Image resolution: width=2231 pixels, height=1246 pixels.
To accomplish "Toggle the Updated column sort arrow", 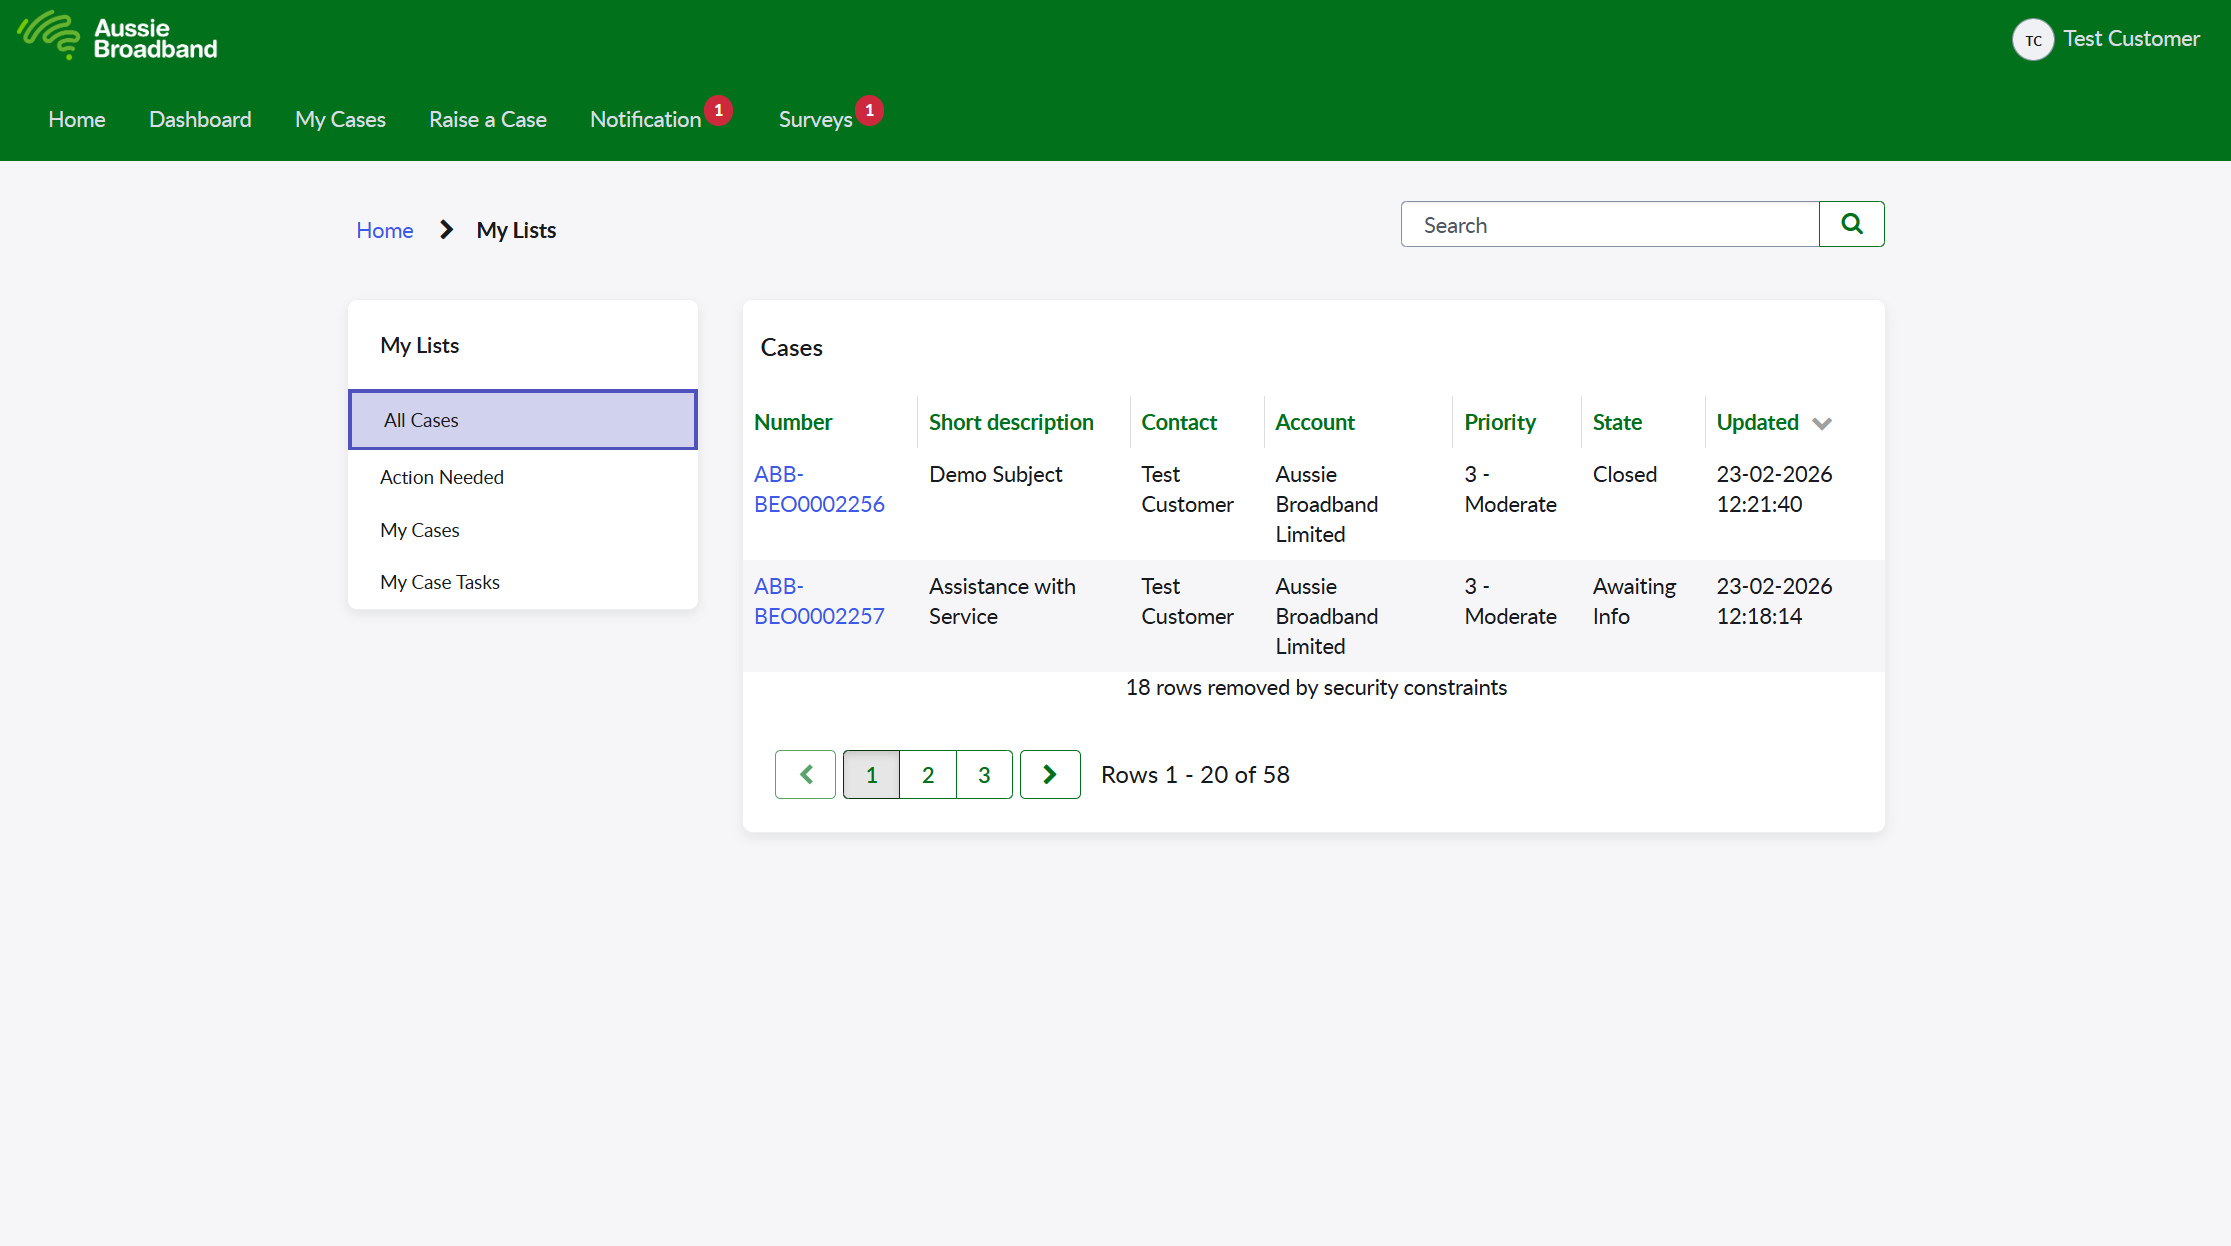I will coord(1822,423).
